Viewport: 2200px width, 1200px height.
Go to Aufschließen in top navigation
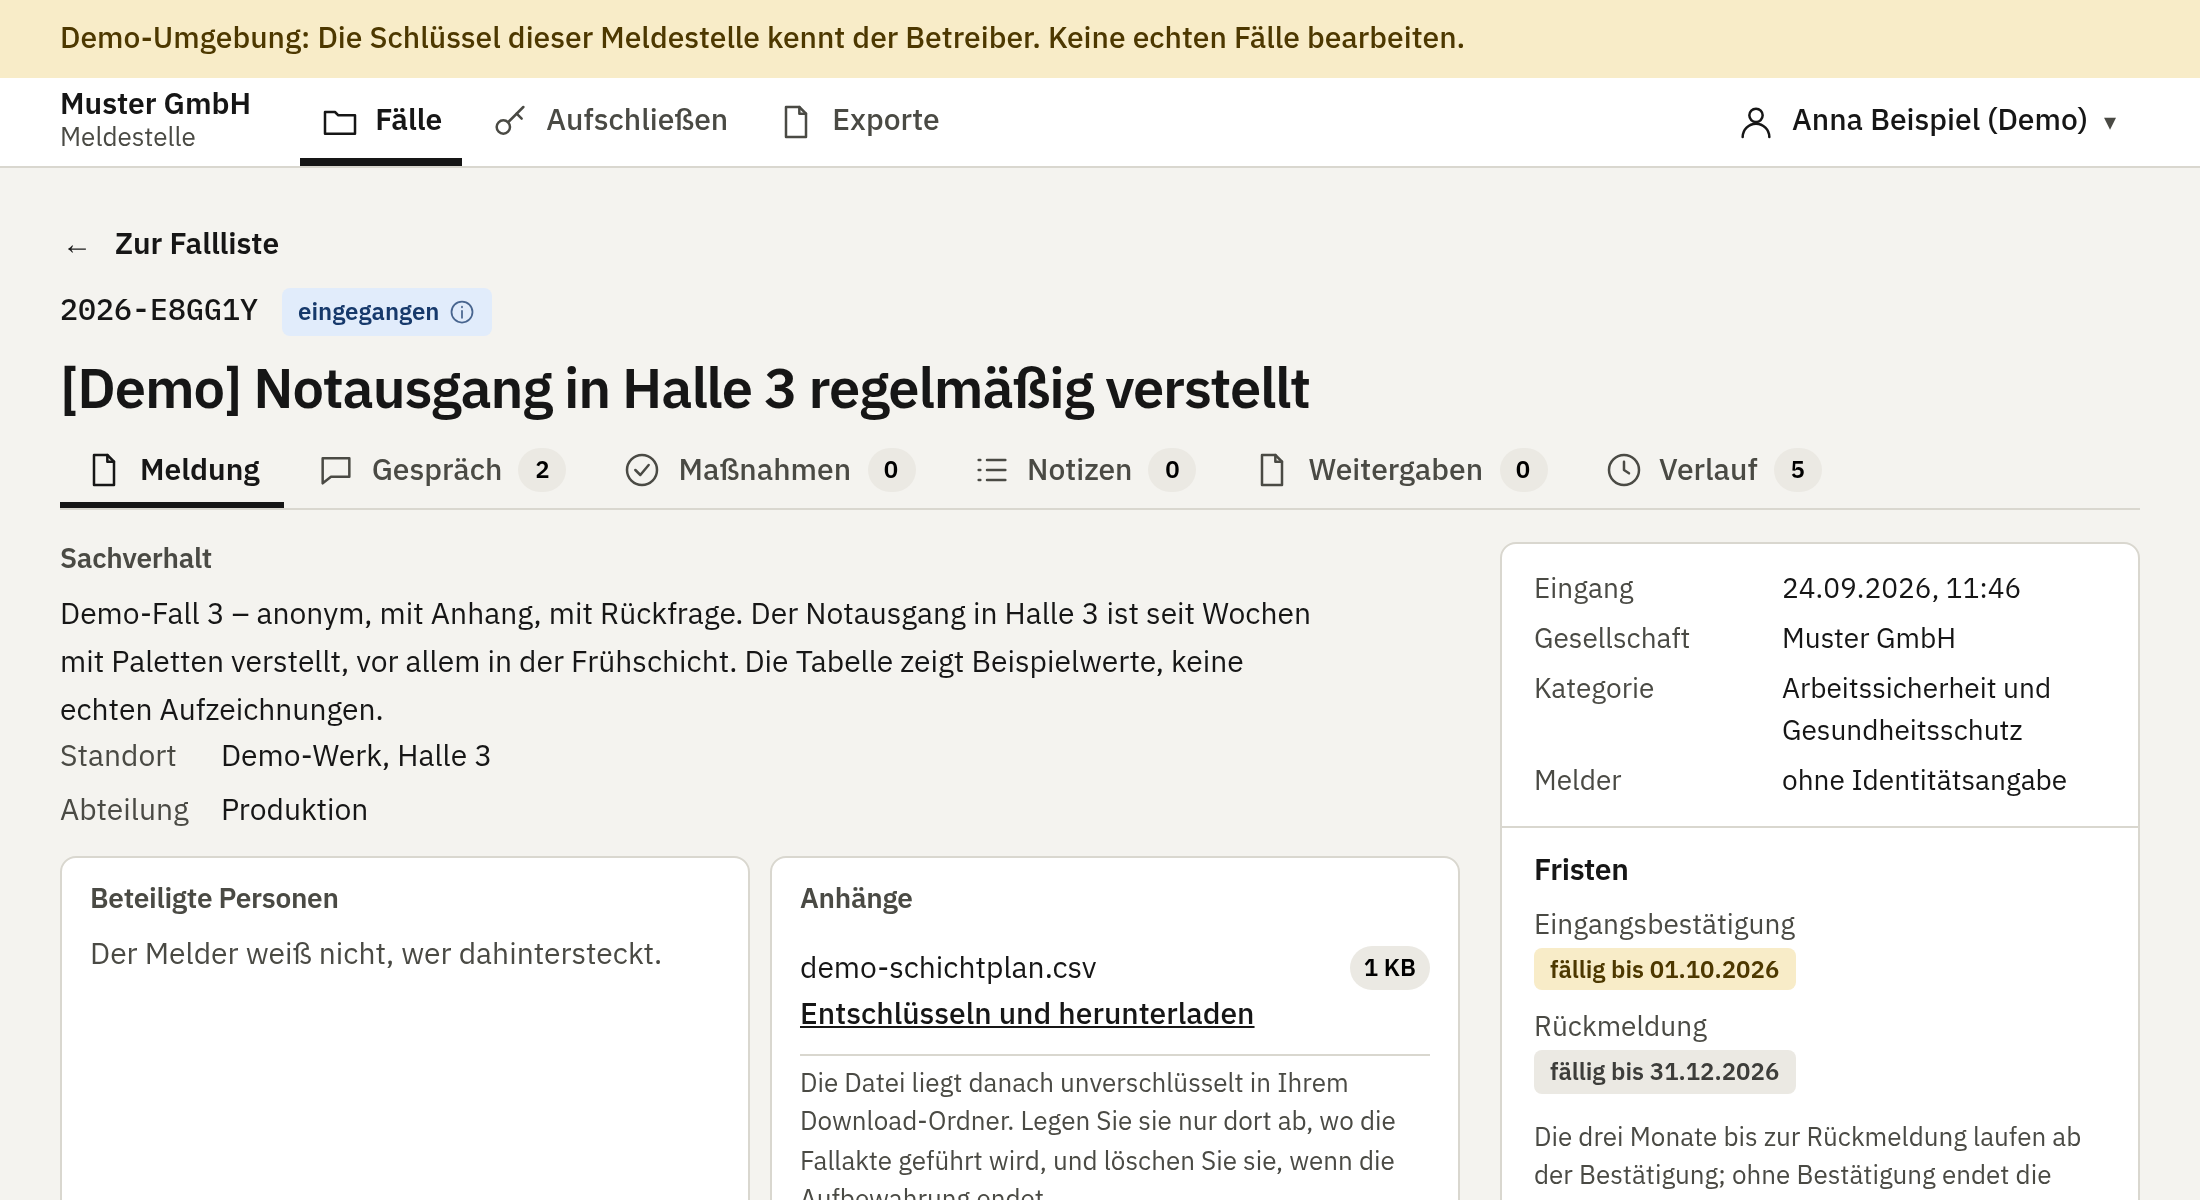click(x=611, y=121)
